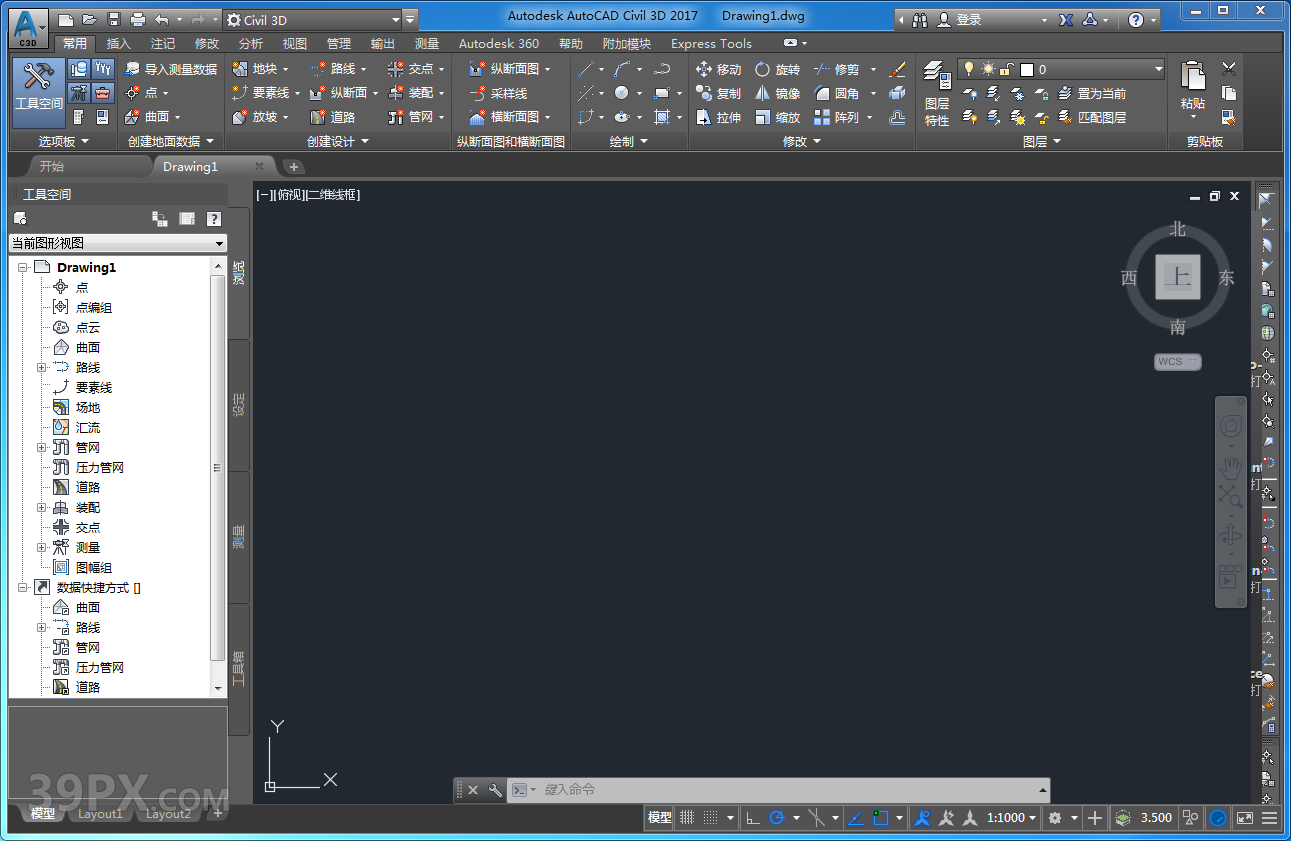This screenshot has width=1291, height=841.
Task: Click 导入测量数据 import survey data
Action: 170,69
